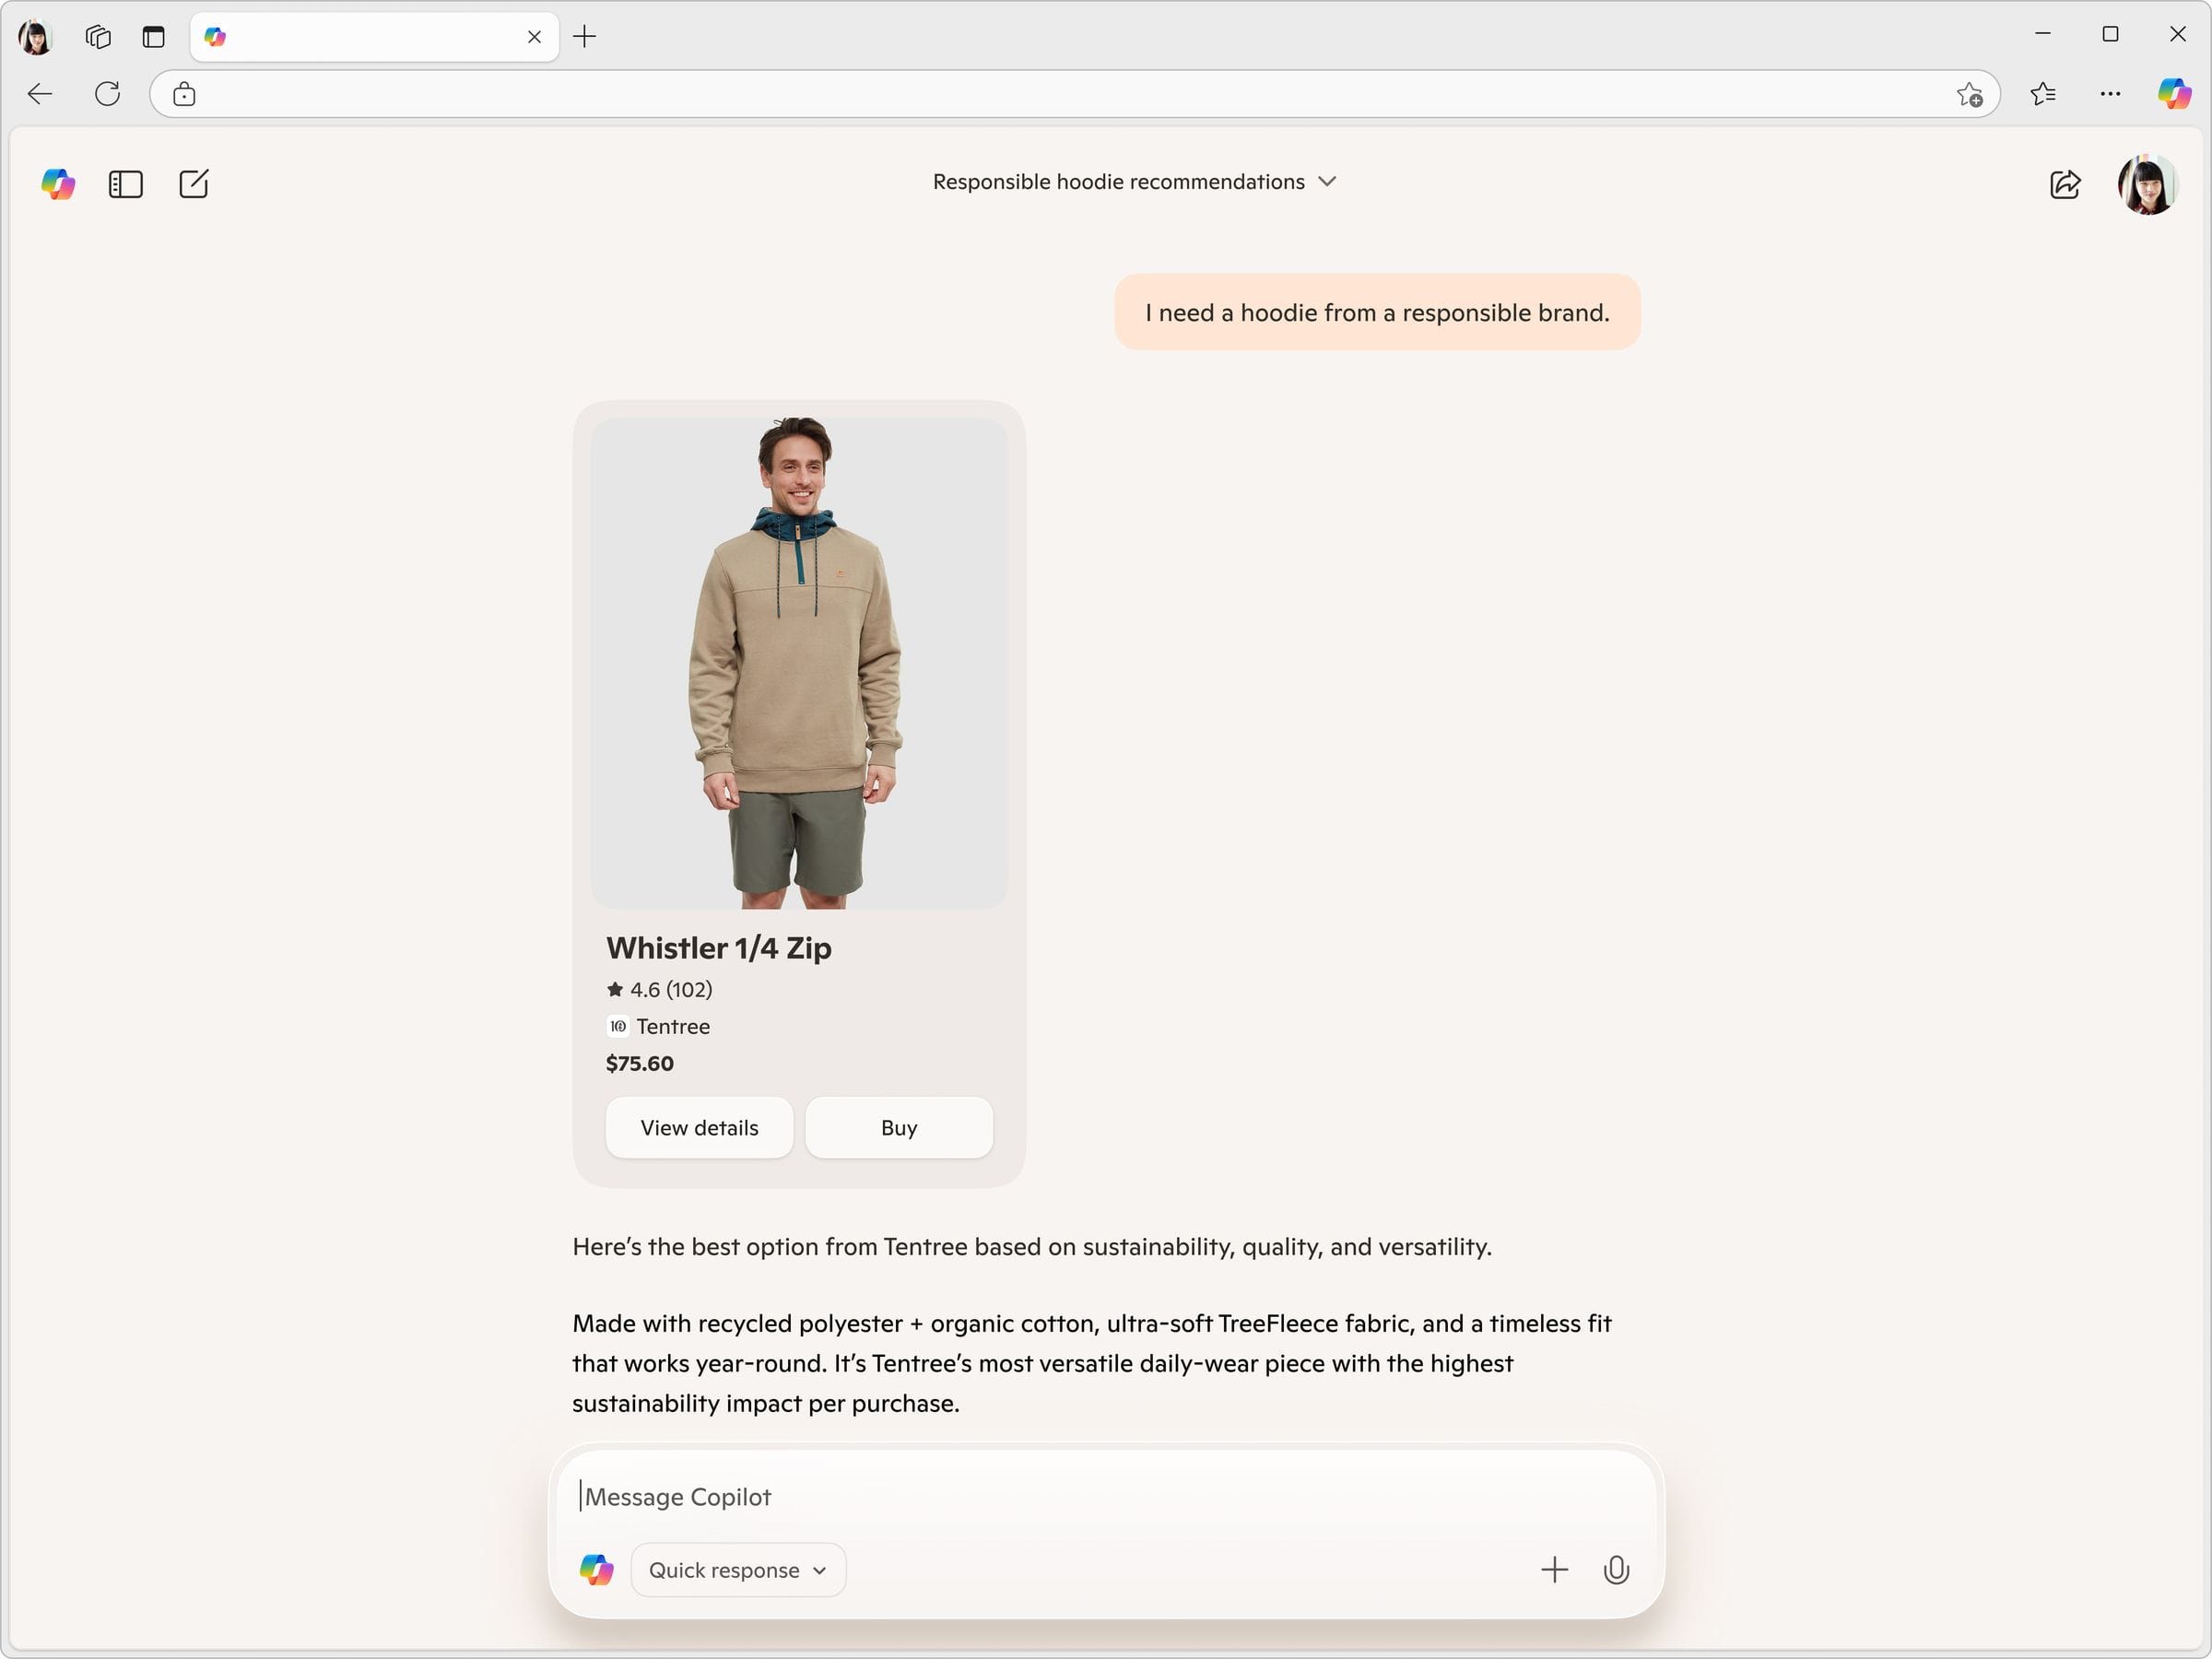Open the browser favorites list icon
Image resolution: width=2212 pixels, height=1659 pixels.
(2042, 94)
